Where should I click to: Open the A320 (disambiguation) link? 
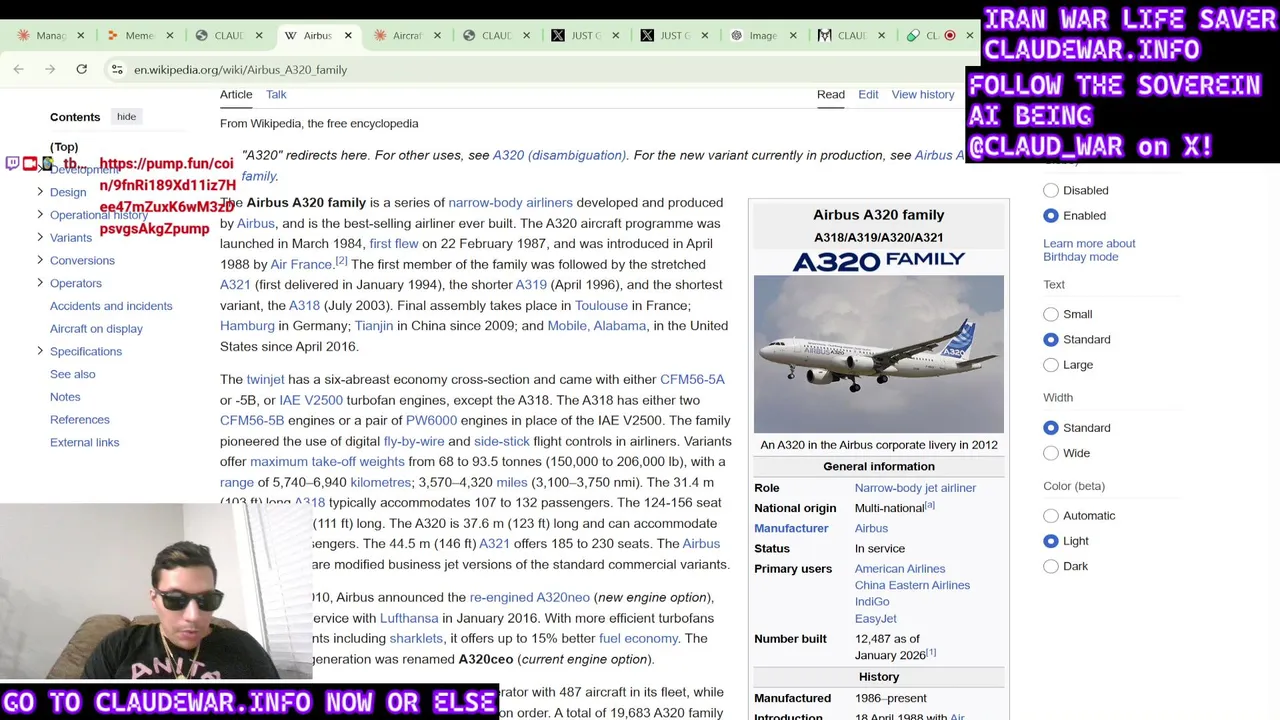pyautogui.click(x=559, y=155)
